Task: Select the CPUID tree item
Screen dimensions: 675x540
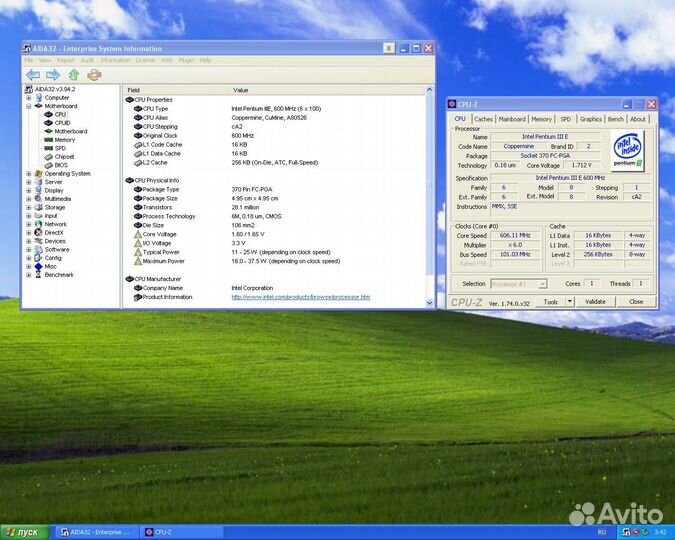Action: pos(62,123)
